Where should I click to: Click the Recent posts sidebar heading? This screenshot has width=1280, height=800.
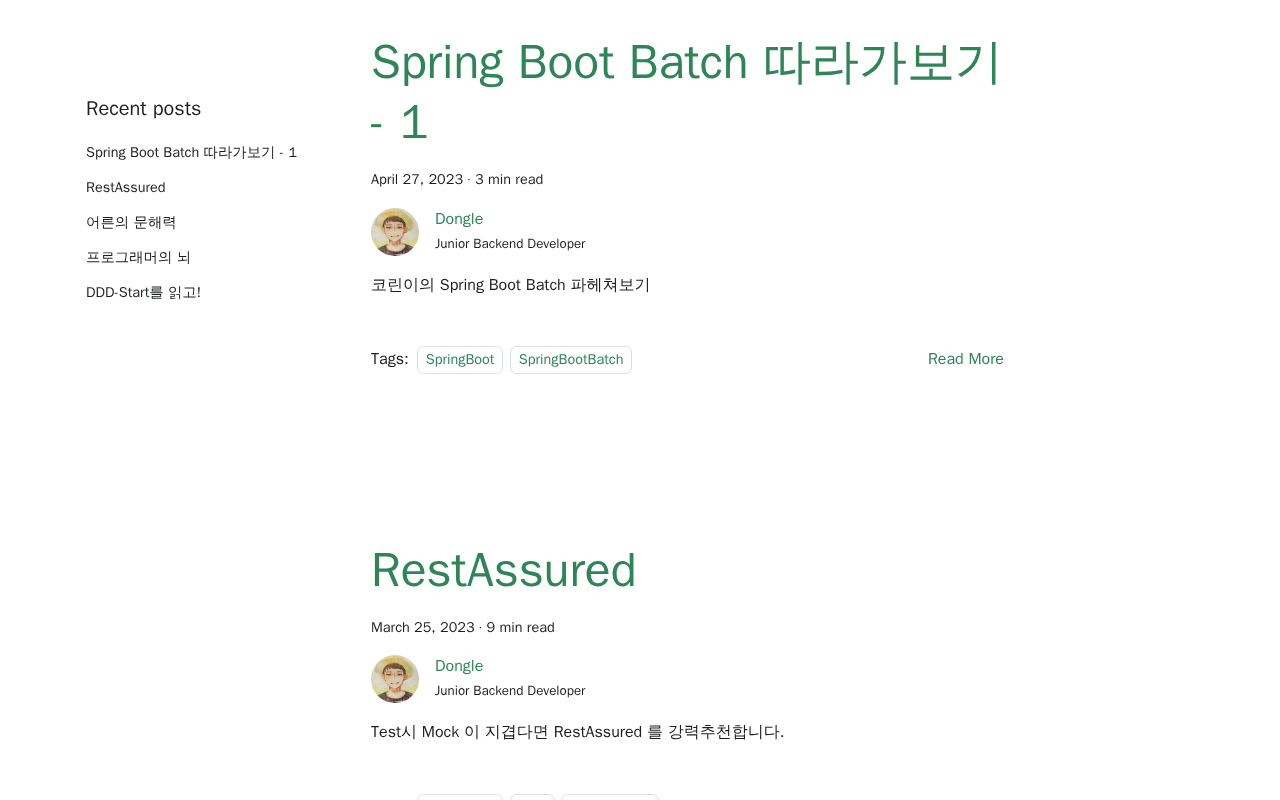click(x=143, y=109)
